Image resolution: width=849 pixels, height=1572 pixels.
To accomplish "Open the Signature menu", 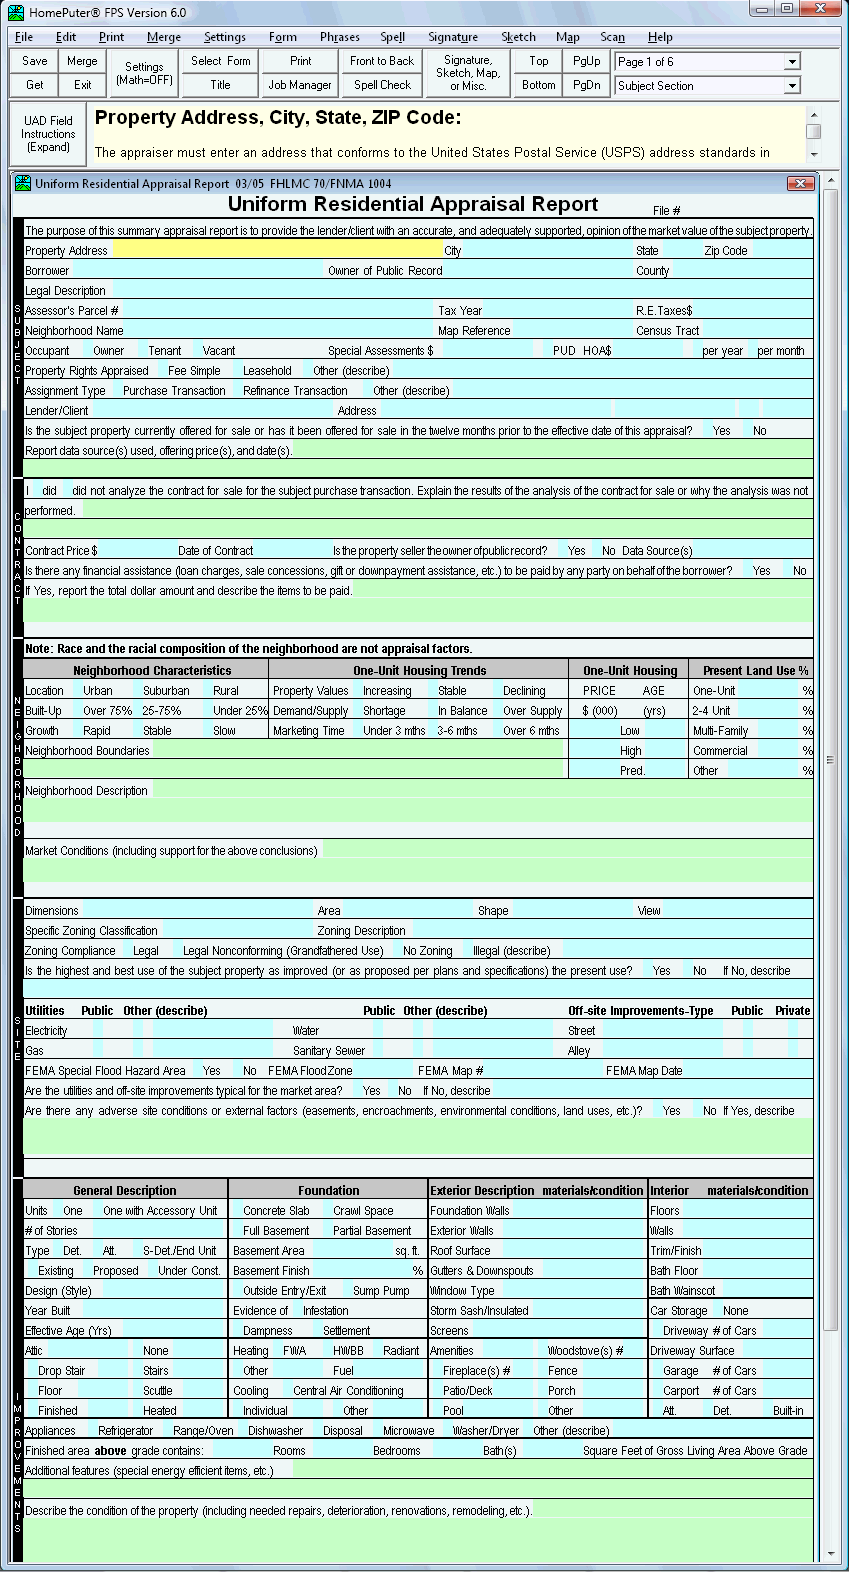I will 453,37.
